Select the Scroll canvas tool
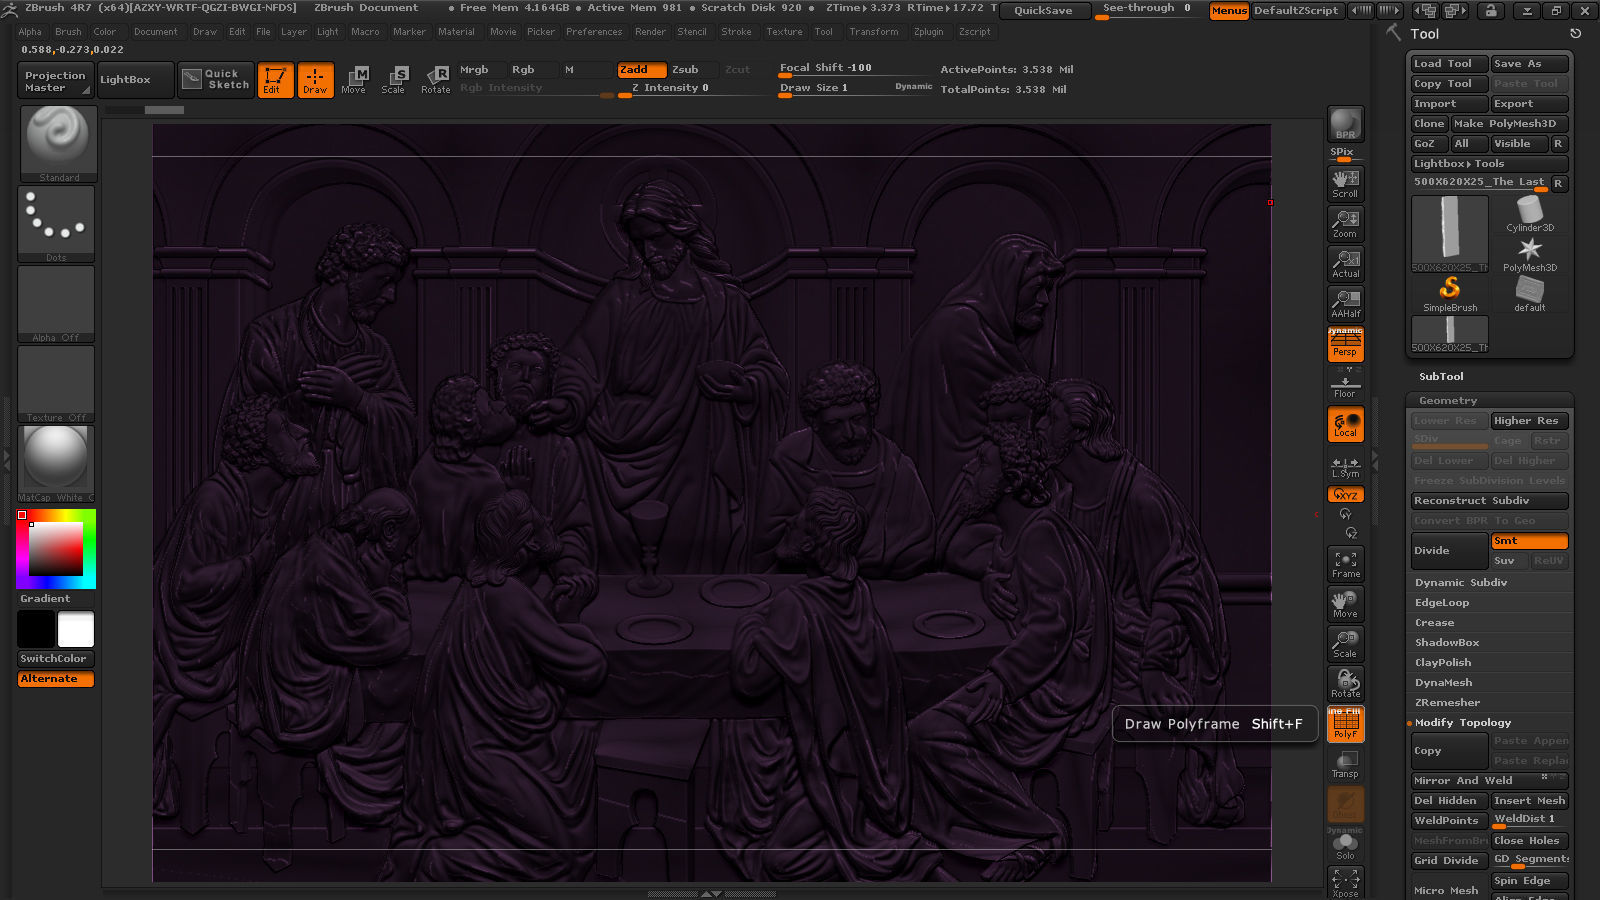The height and width of the screenshot is (900, 1600). (1345, 183)
